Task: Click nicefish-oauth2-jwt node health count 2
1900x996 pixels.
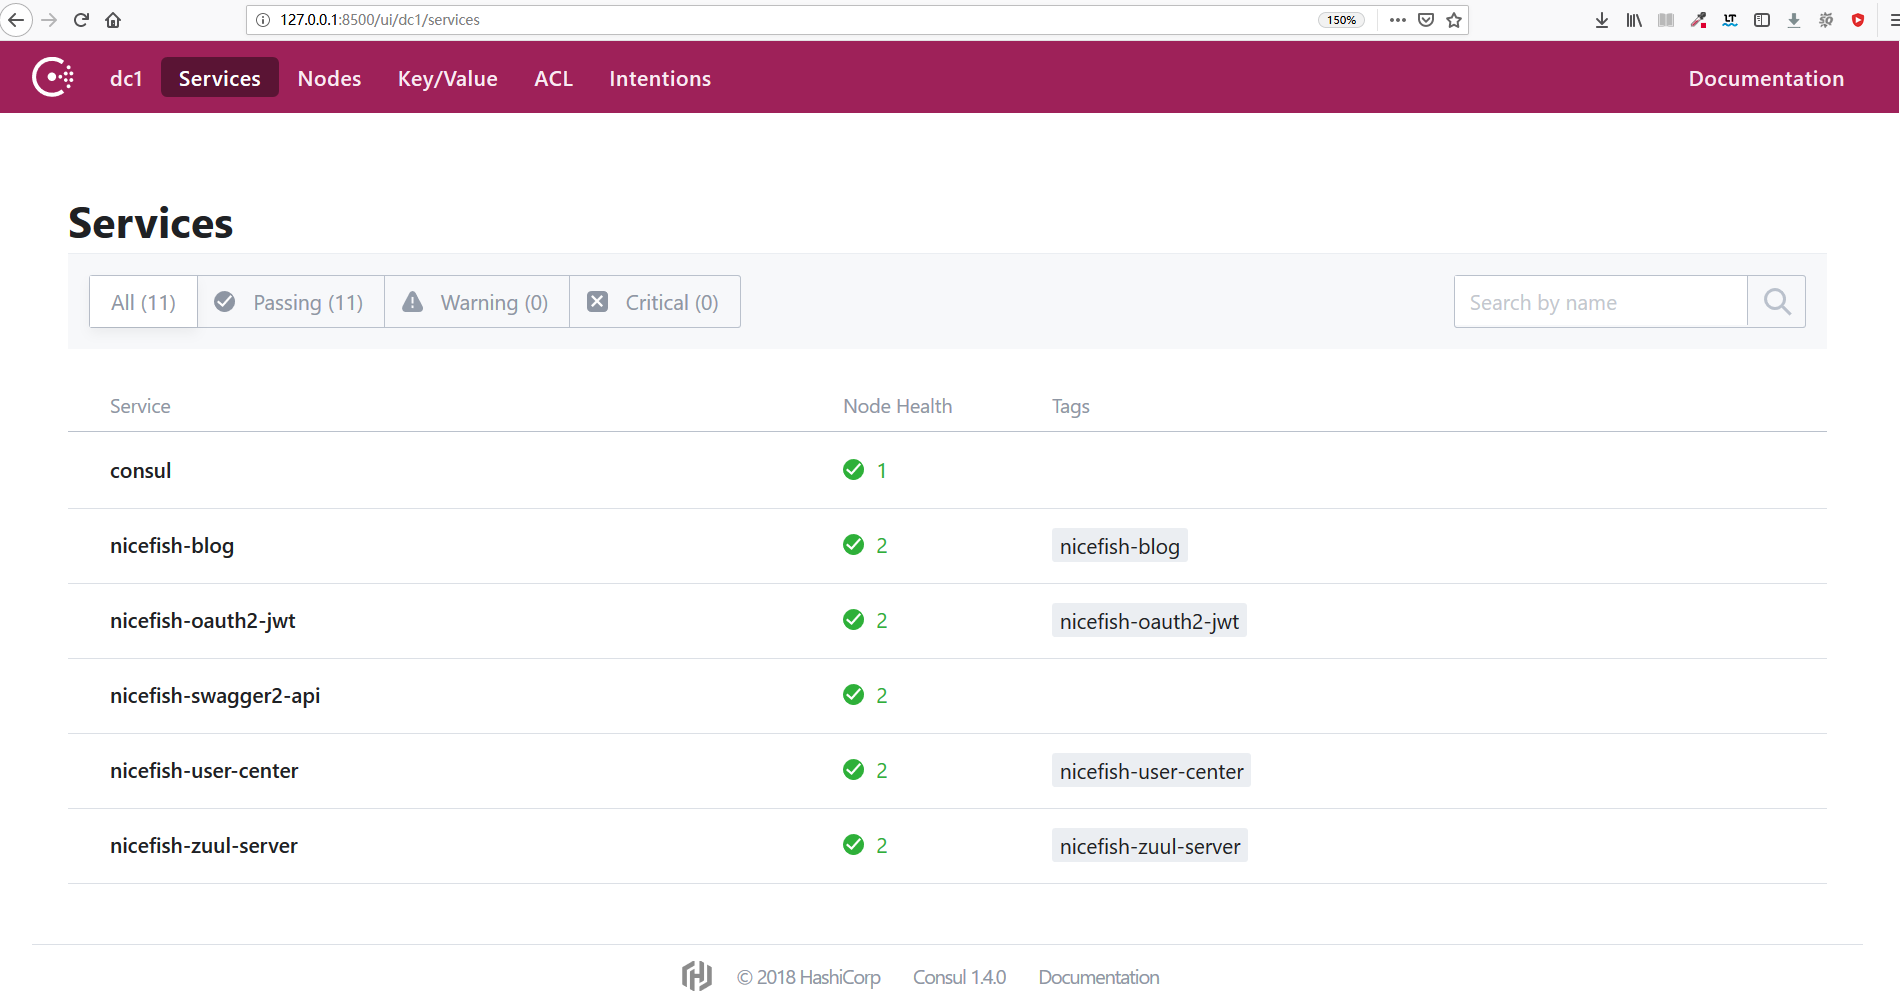Action: tap(882, 620)
